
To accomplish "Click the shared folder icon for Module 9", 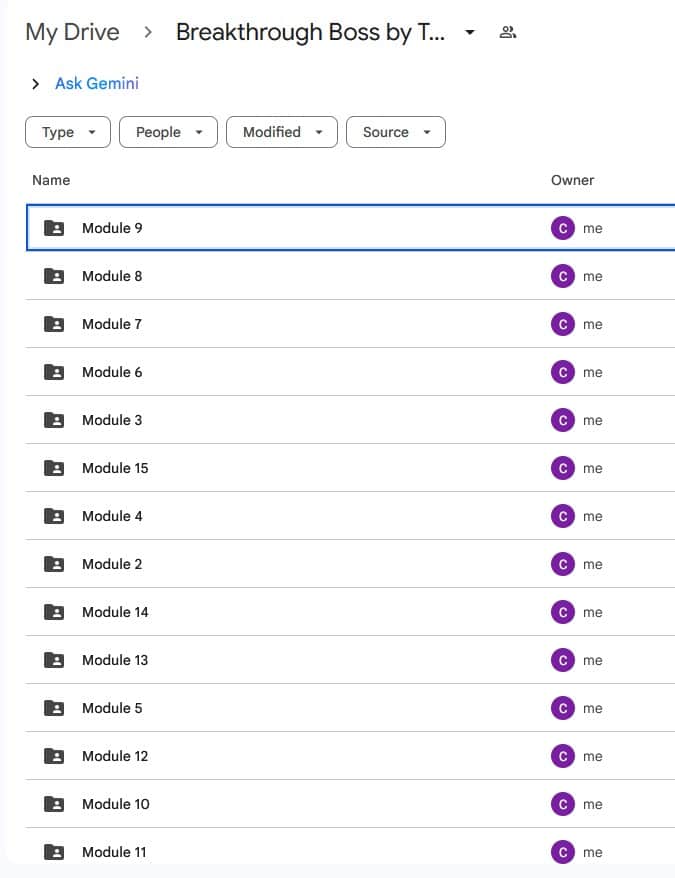I will click(x=54, y=228).
